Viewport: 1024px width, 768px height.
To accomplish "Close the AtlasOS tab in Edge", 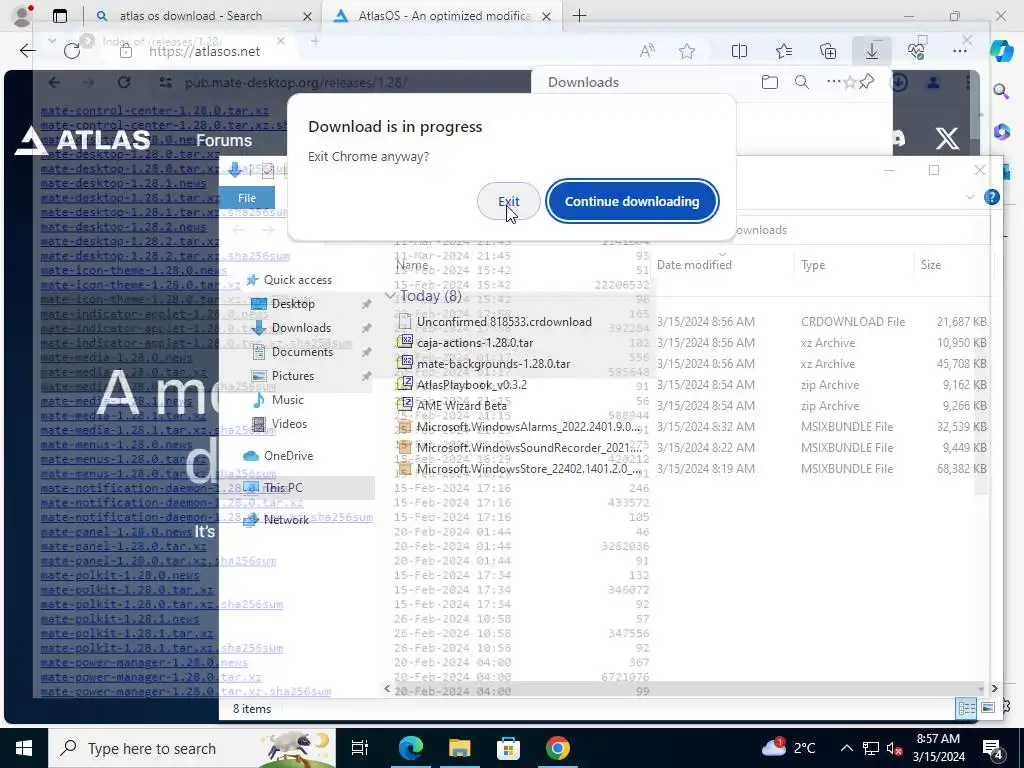I will point(546,16).
